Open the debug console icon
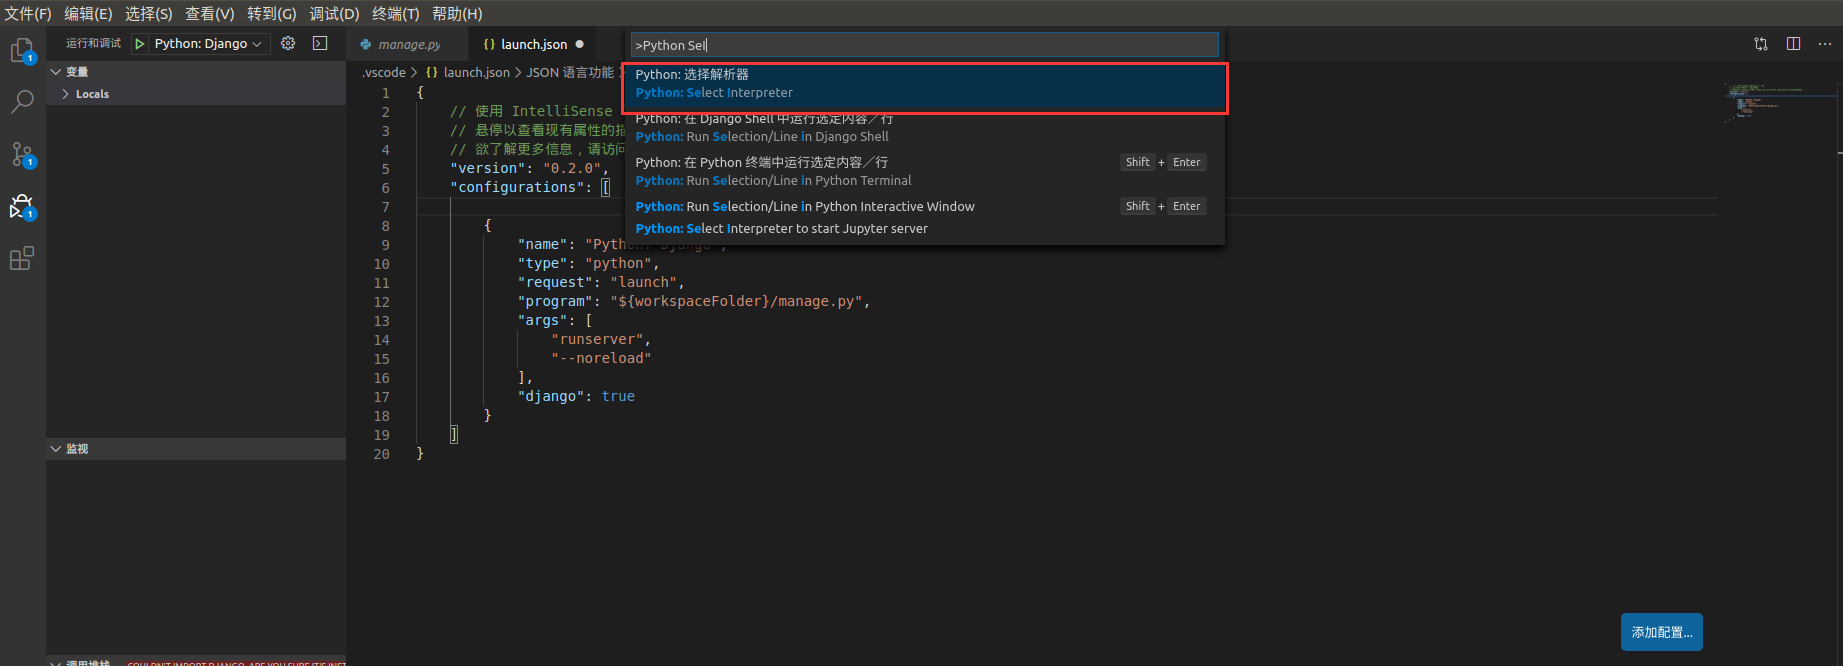1843x666 pixels. pyautogui.click(x=320, y=43)
